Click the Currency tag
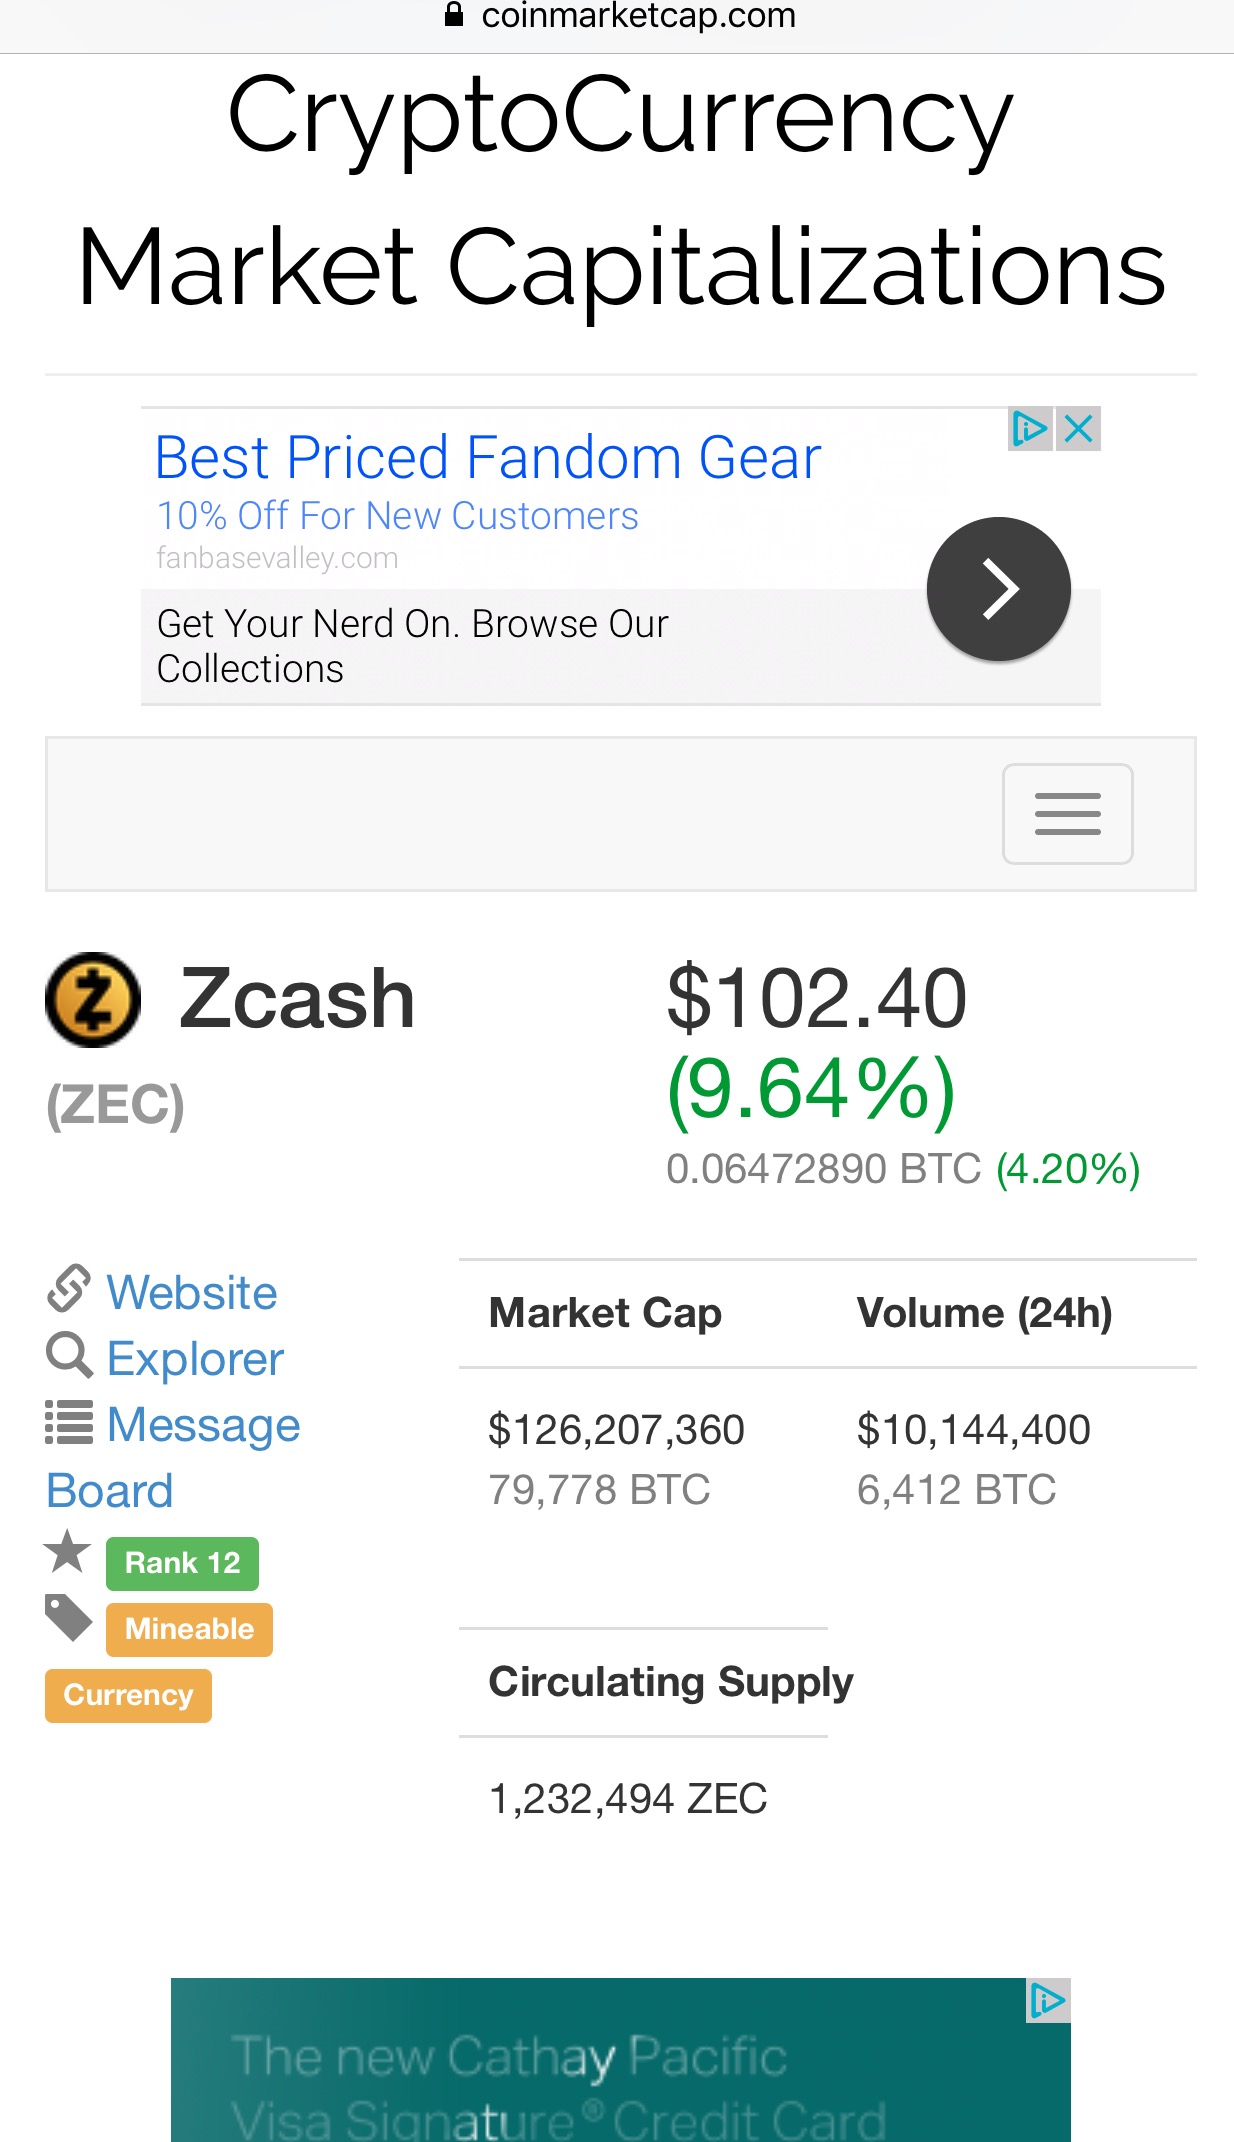Image resolution: width=1234 pixels, height=2142 pixels. pyautogui.click(x=128, y=1695)
